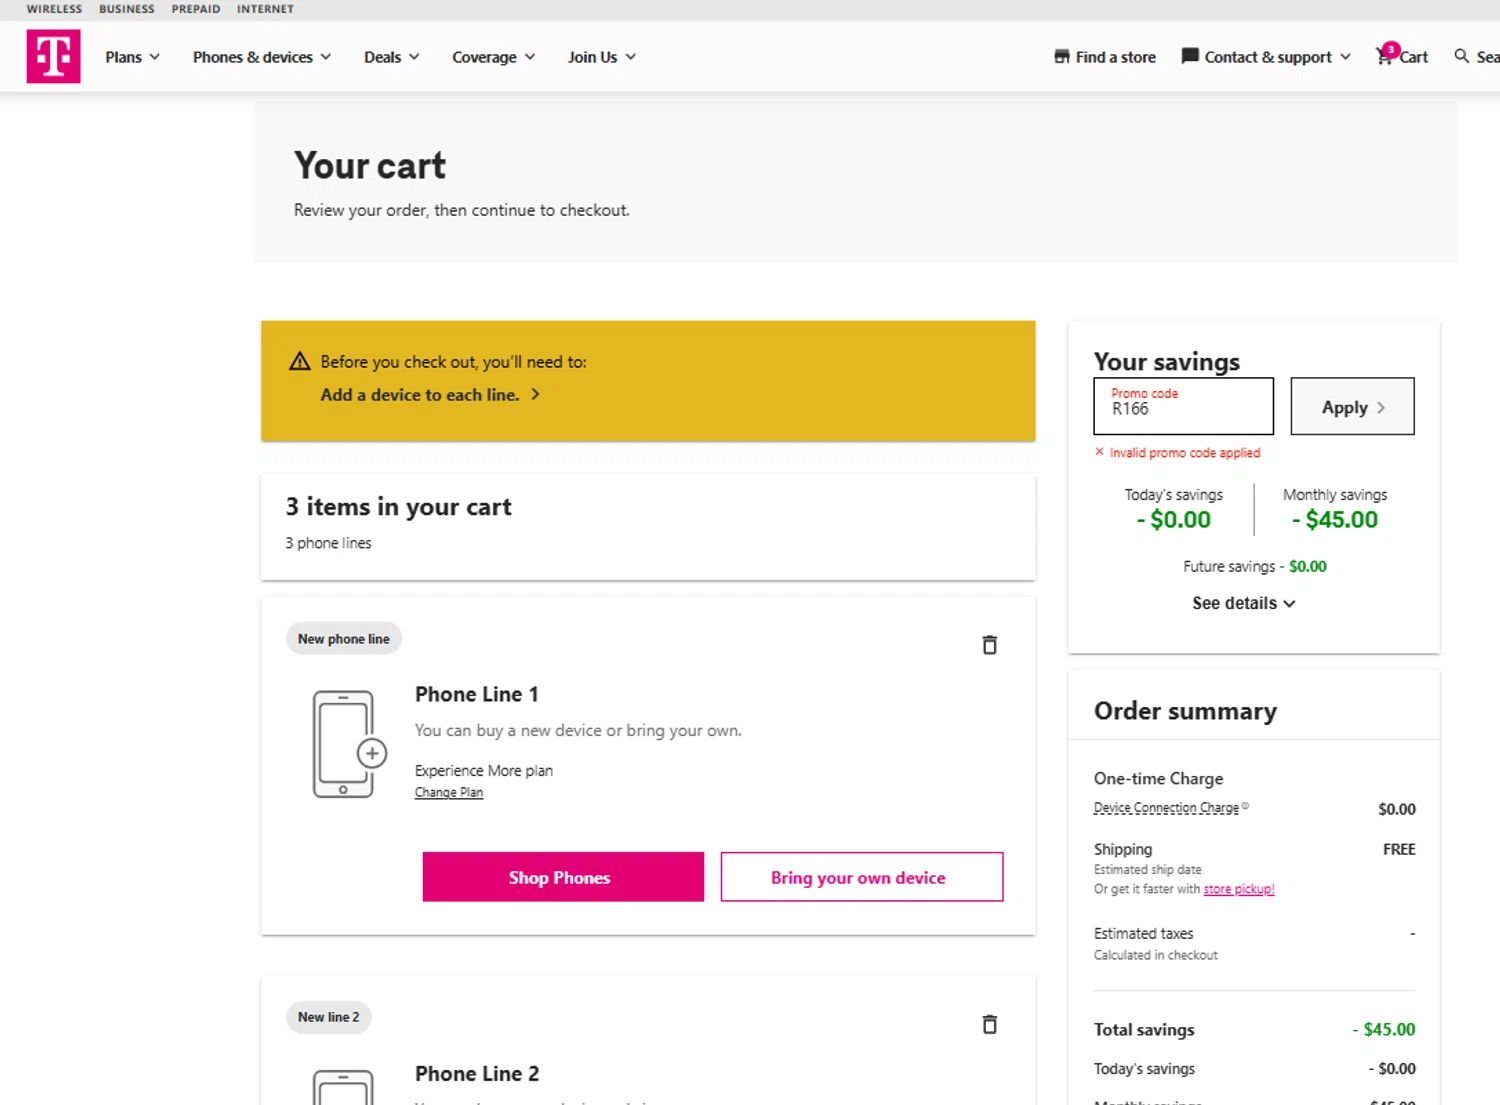Click the Add a device to each line link
The height and width of the screenshot is (1105, 1500).
420,395
